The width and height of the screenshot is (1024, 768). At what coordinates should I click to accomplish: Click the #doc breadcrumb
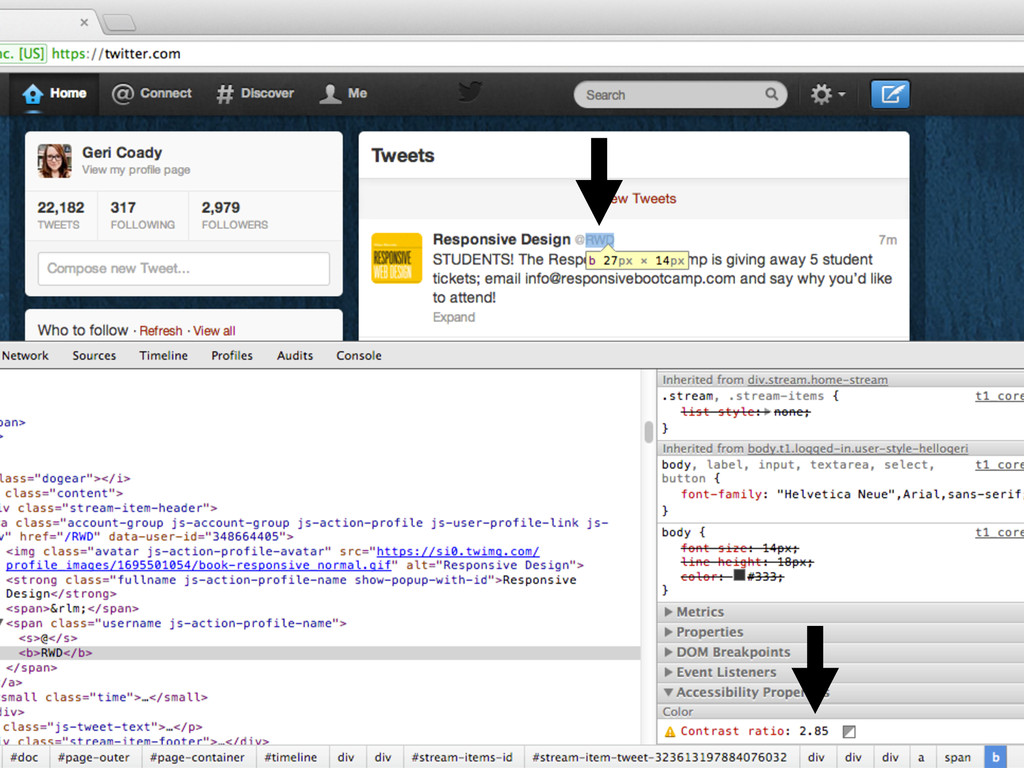24,758
